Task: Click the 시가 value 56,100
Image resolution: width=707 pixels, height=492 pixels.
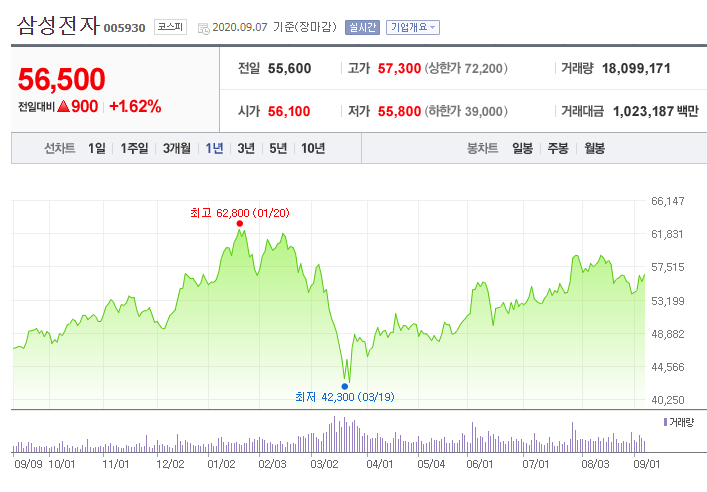Action: (289, 111)
